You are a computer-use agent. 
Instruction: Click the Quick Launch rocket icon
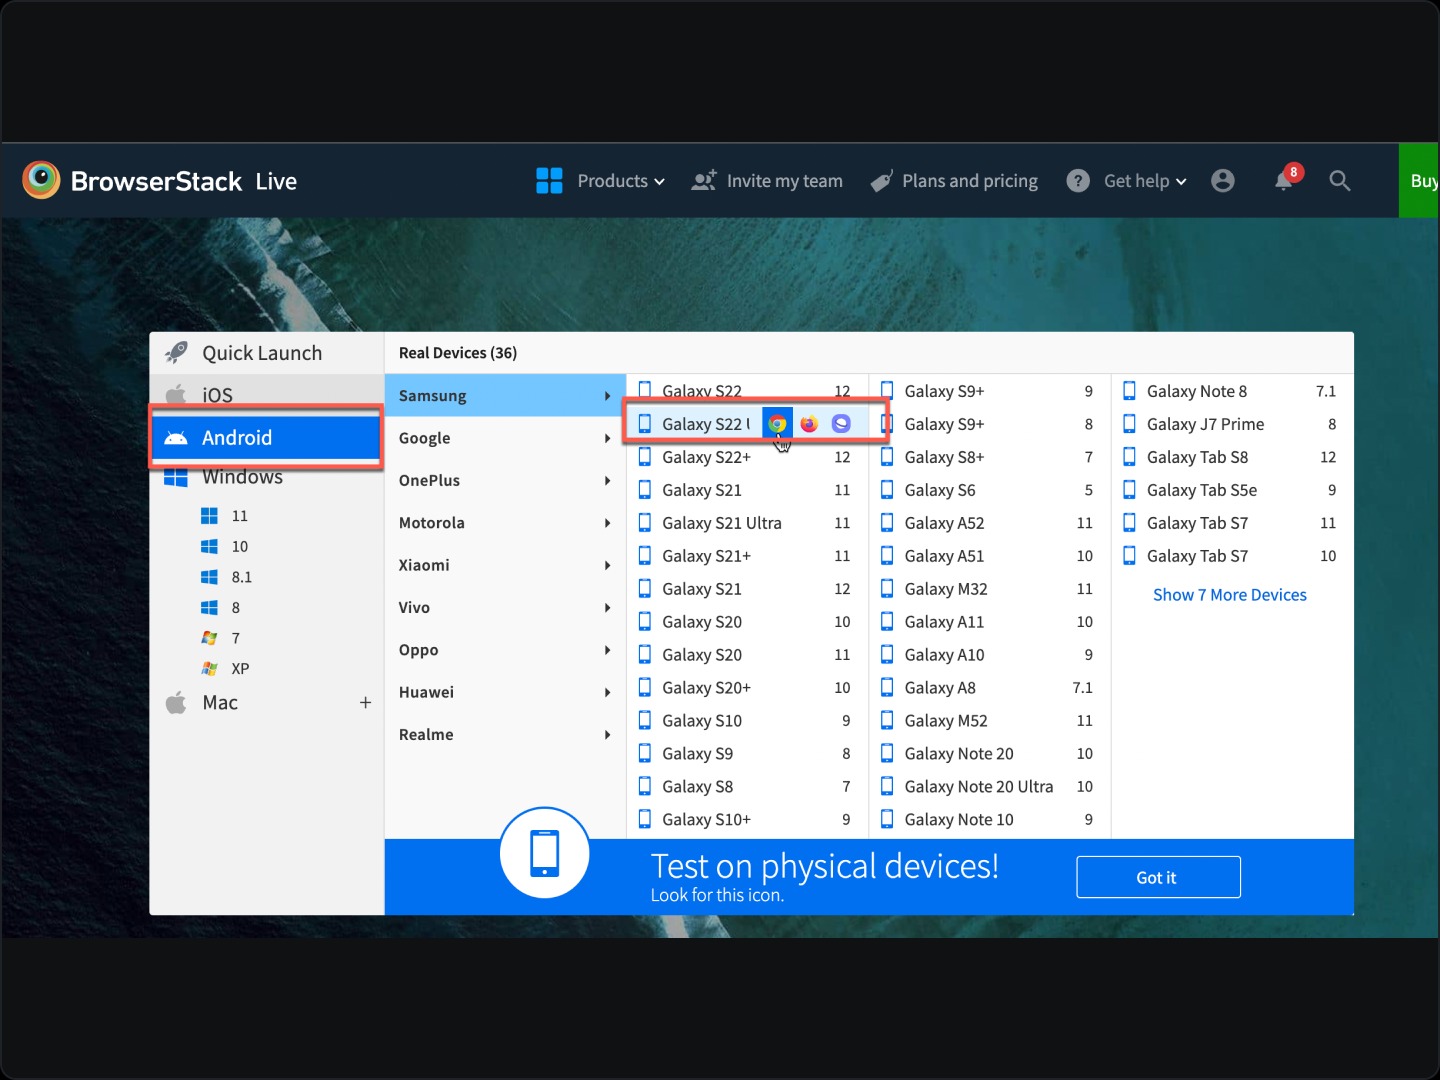pos(176,352)
